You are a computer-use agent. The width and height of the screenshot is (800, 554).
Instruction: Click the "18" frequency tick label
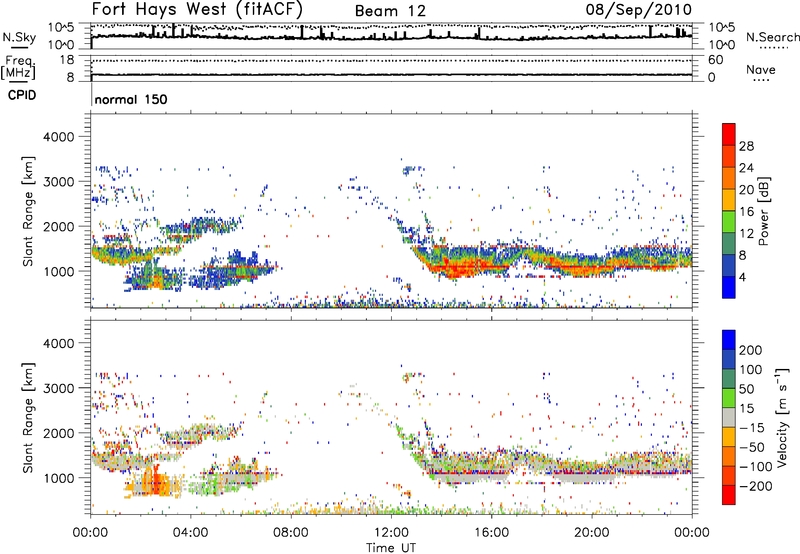click(66, 60)
